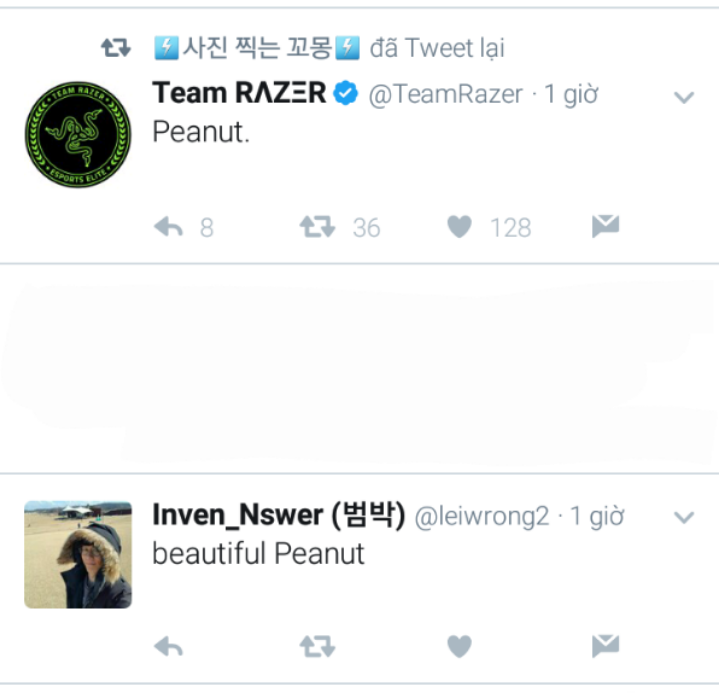Retweet Team Razer's Peanut tweet

point(318,228)
